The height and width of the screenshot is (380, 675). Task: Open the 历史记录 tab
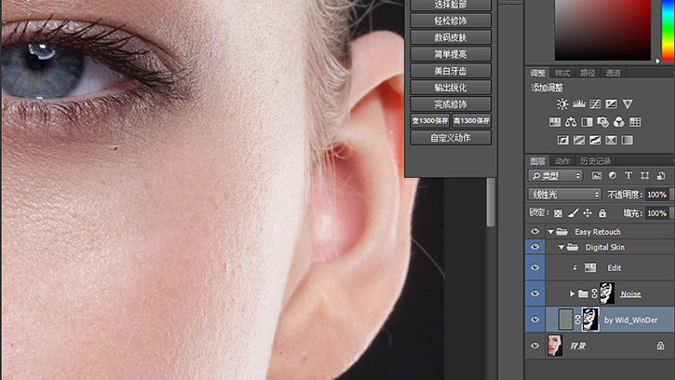coord(595,161)
